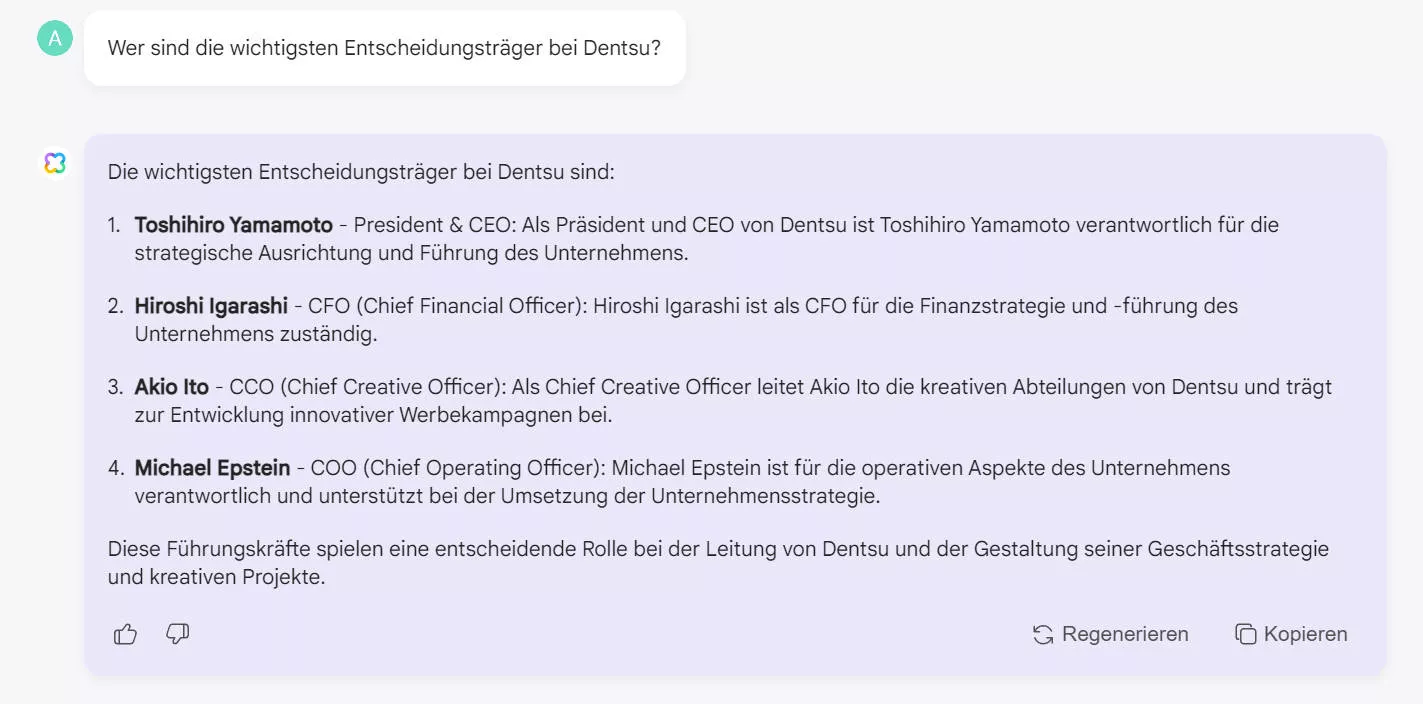Select the bolded name Toshihiro Yamamoto
The width and height of the screenshot is (1423, 704).
tap(233, 224)
